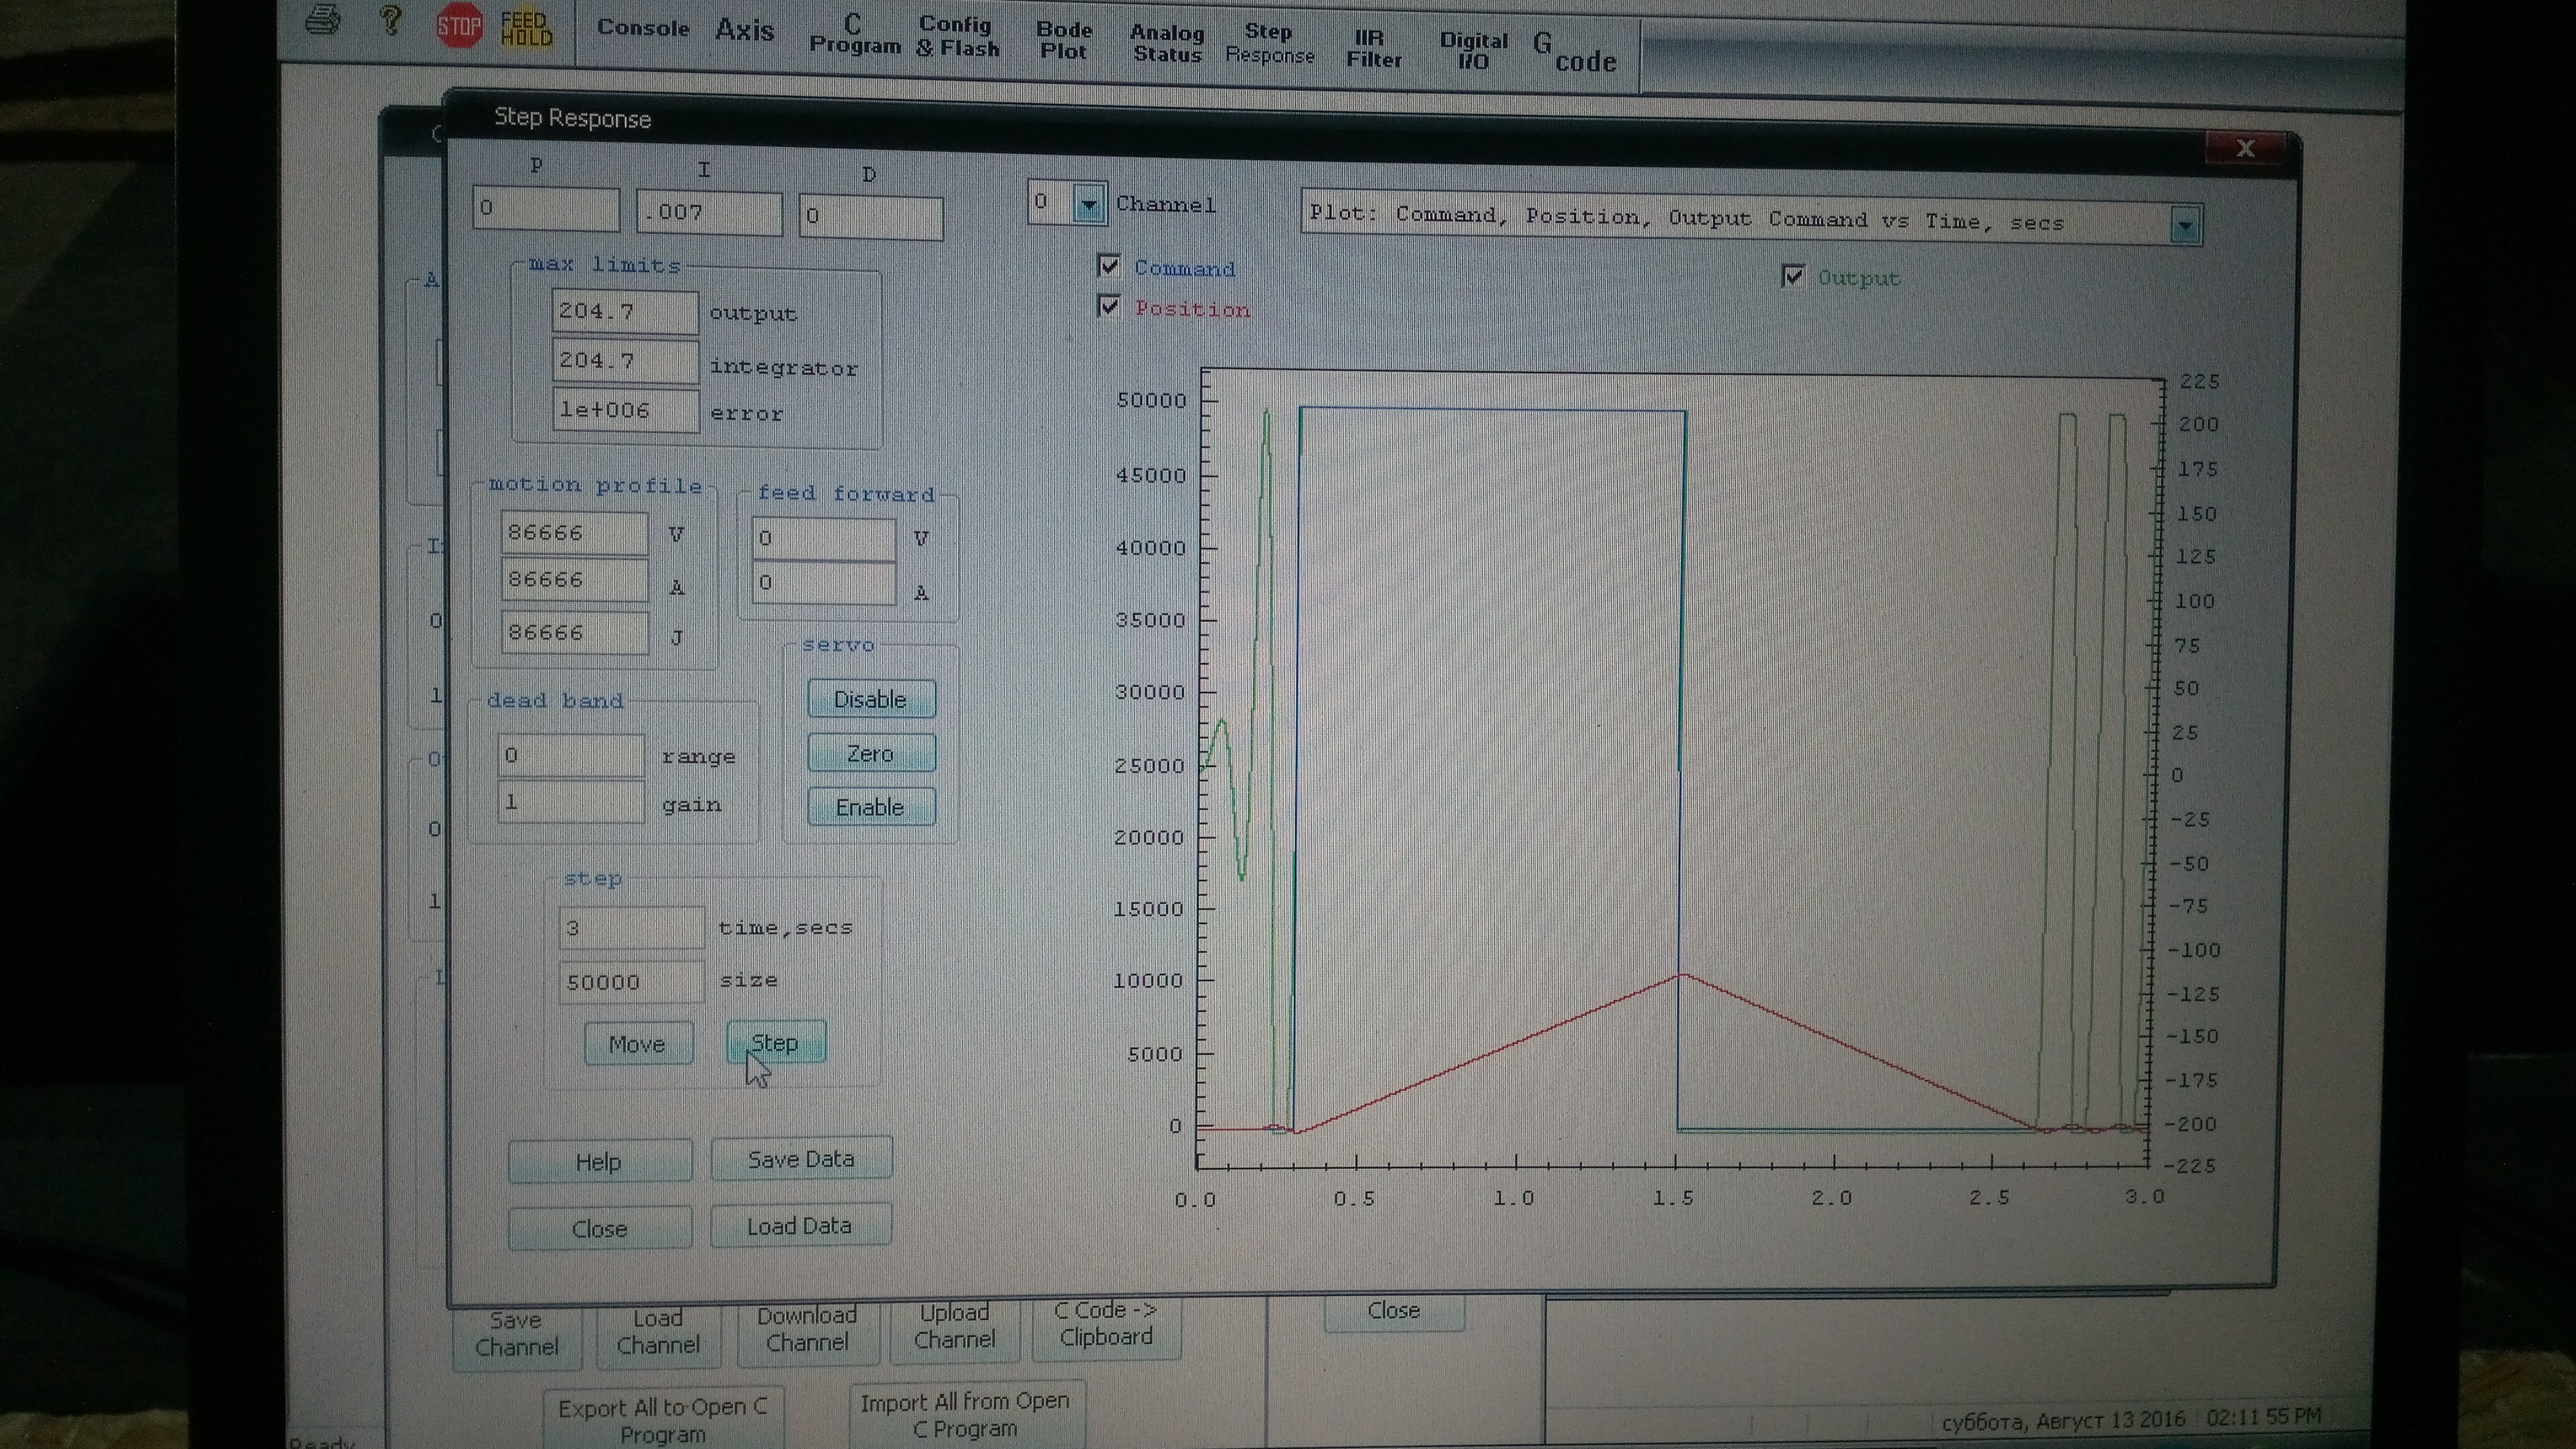Click the Step button
Screen dimensions: 2576x1449
(775, 1042)
